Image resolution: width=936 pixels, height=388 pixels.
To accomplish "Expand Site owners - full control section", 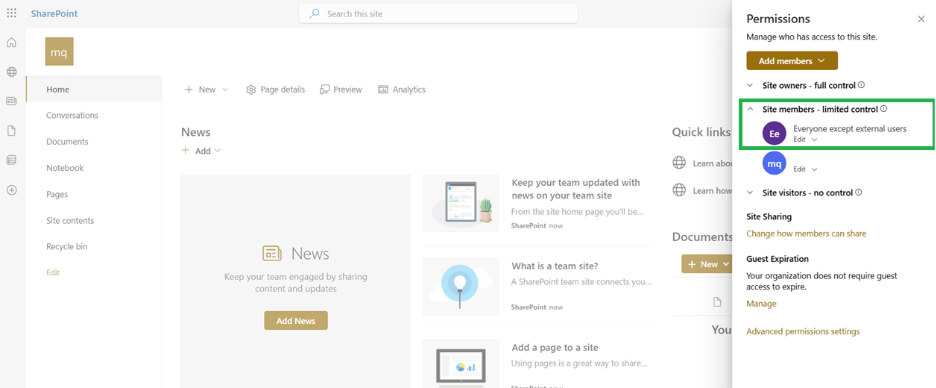I will coord(750,85).
